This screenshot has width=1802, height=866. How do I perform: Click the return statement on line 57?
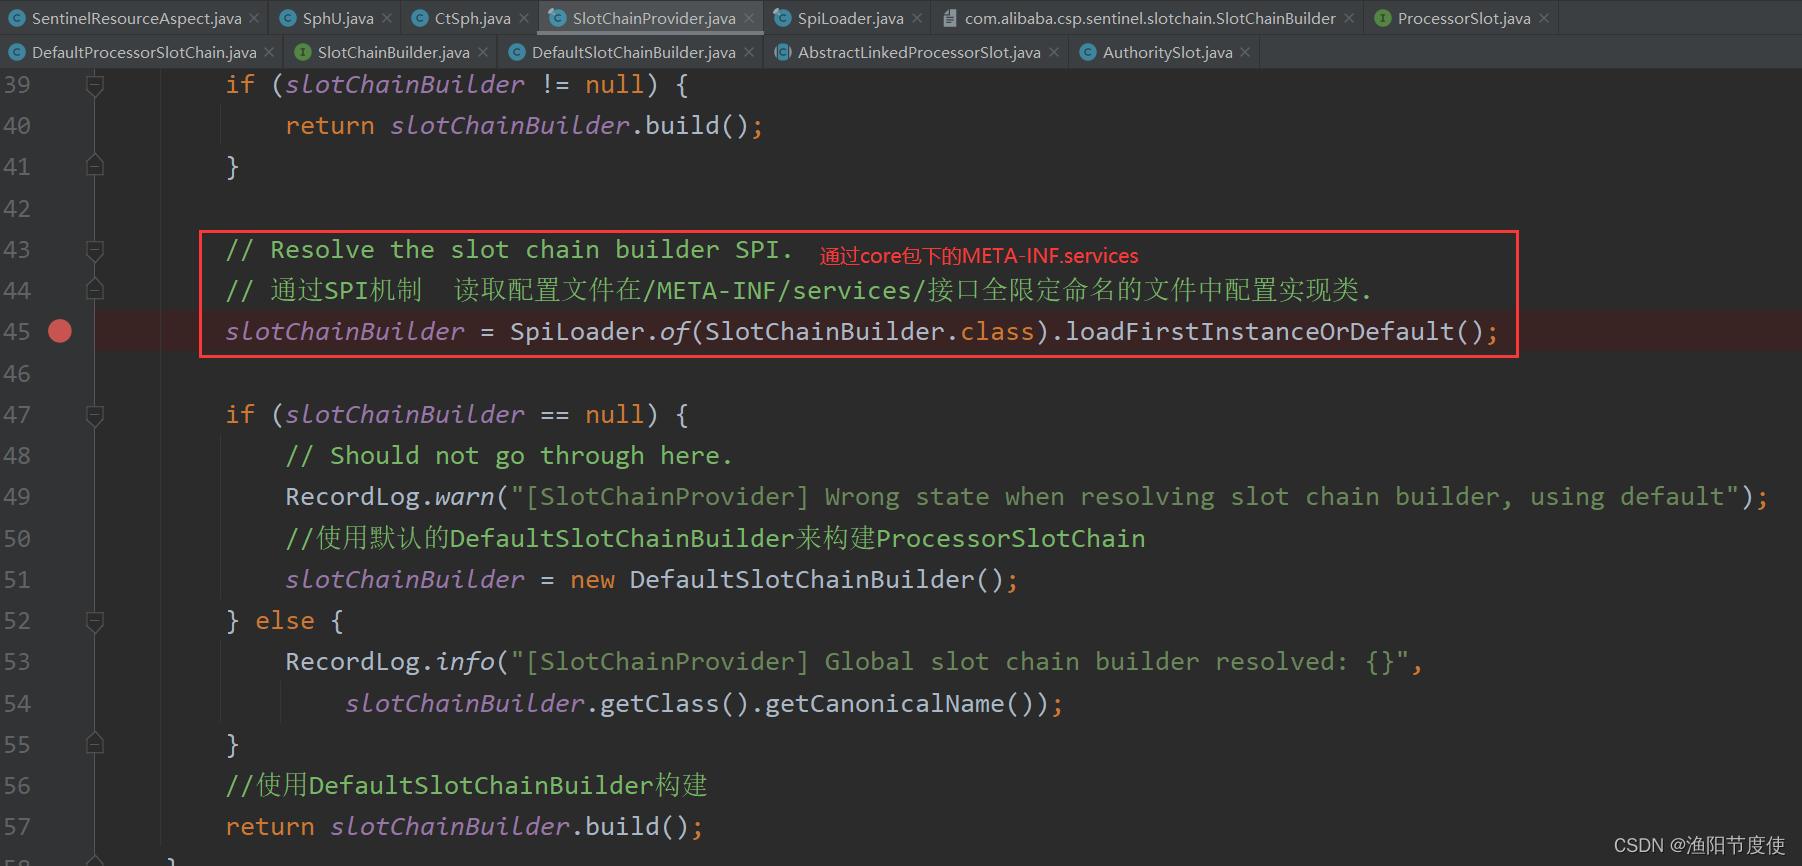464,827
